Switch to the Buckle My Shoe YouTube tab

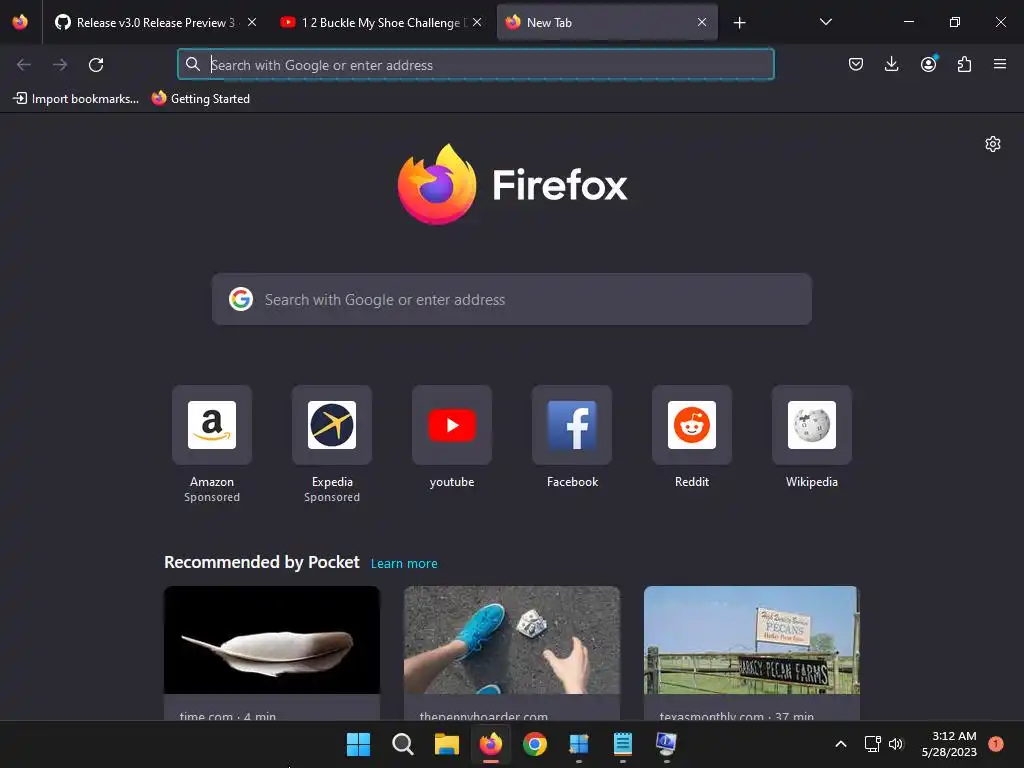click(372, 23)
